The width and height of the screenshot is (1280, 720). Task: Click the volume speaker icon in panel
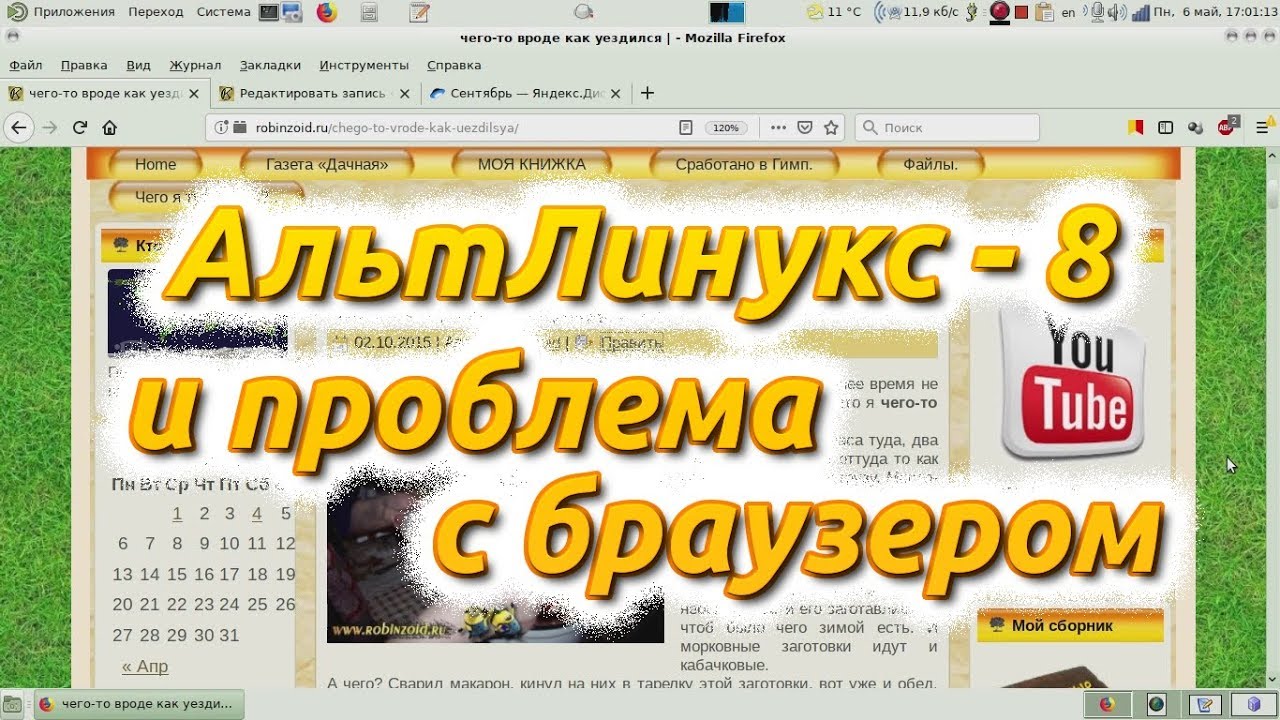coord(1115,13)
